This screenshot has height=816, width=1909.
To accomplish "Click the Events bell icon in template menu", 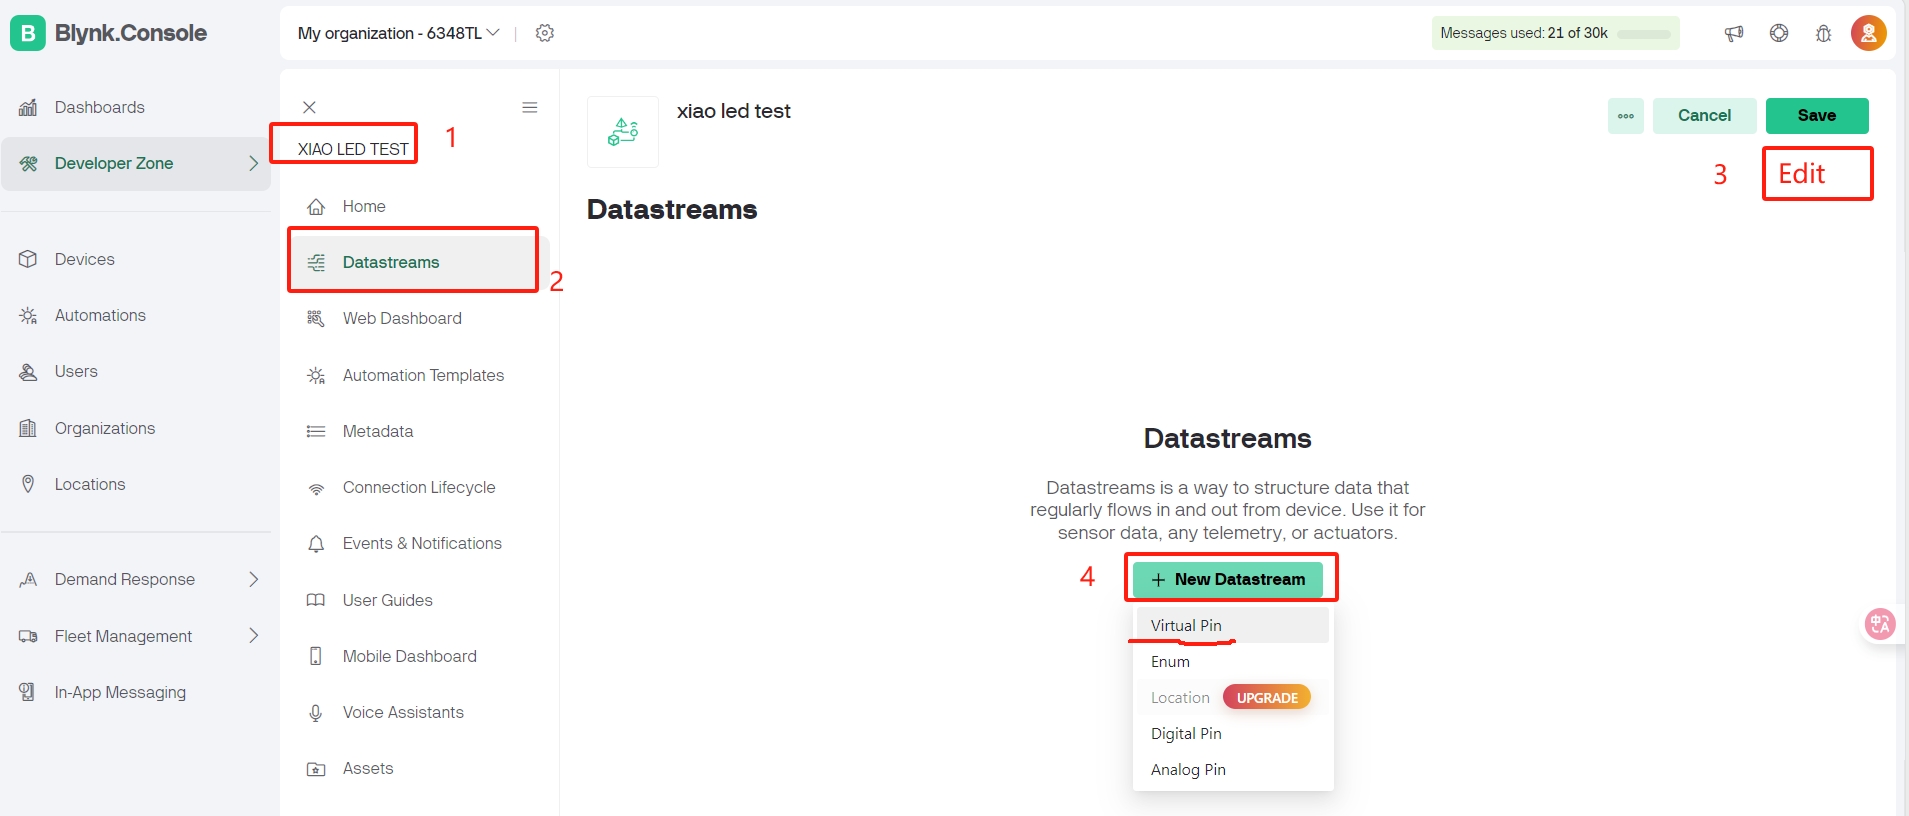I will click(316, 544).
